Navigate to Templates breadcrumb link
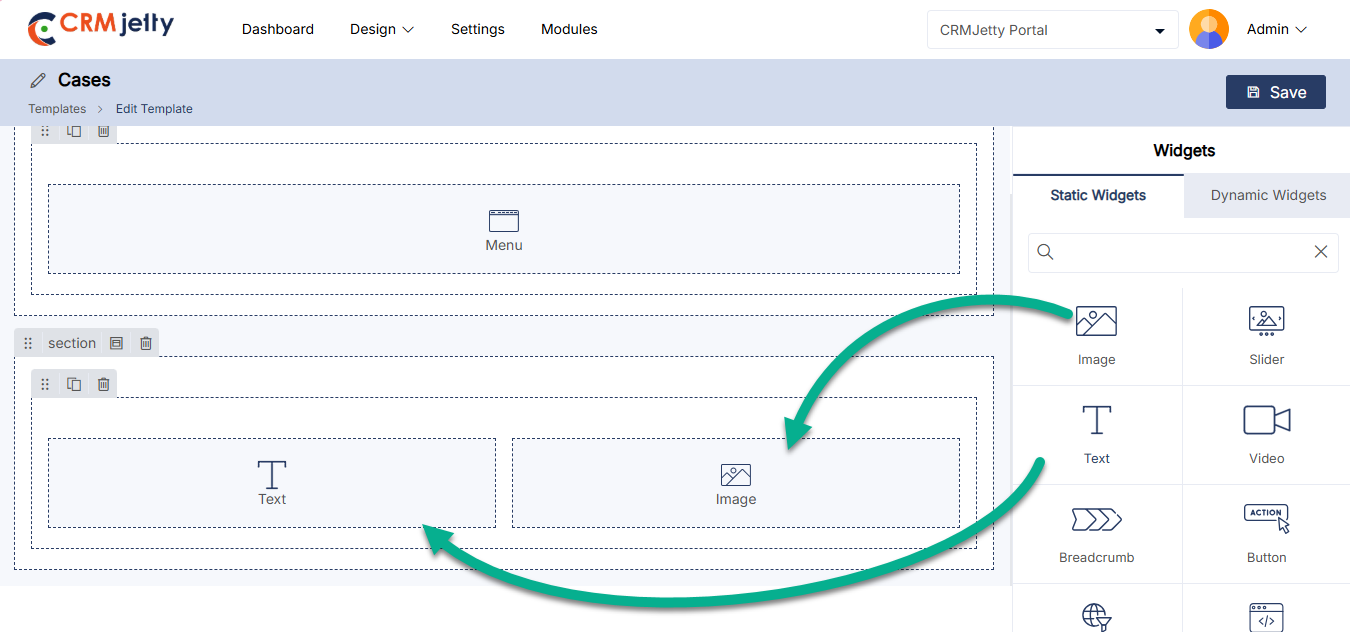This screenshot has width=1350, height=632. tap(57, 109)
